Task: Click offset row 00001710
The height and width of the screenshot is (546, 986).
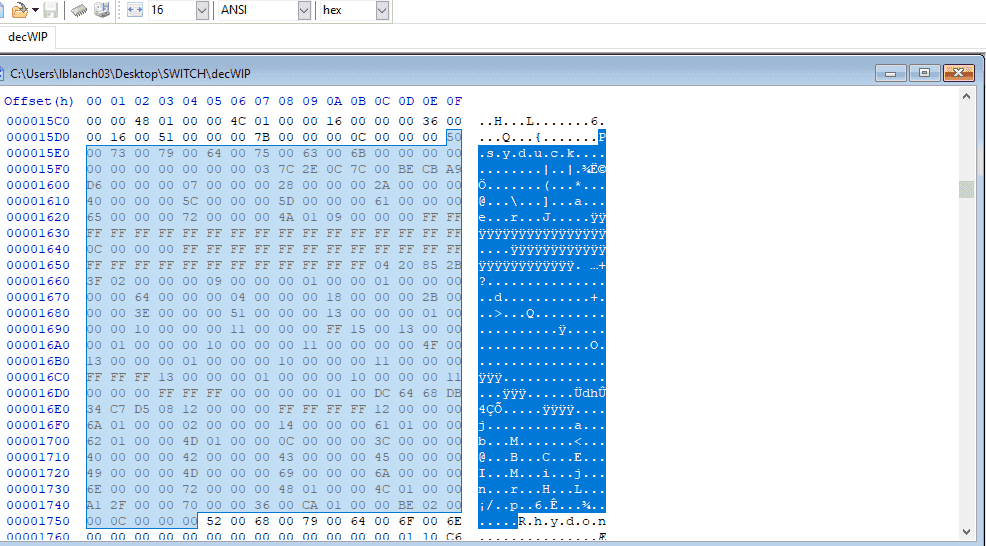Action: [38, 457]
